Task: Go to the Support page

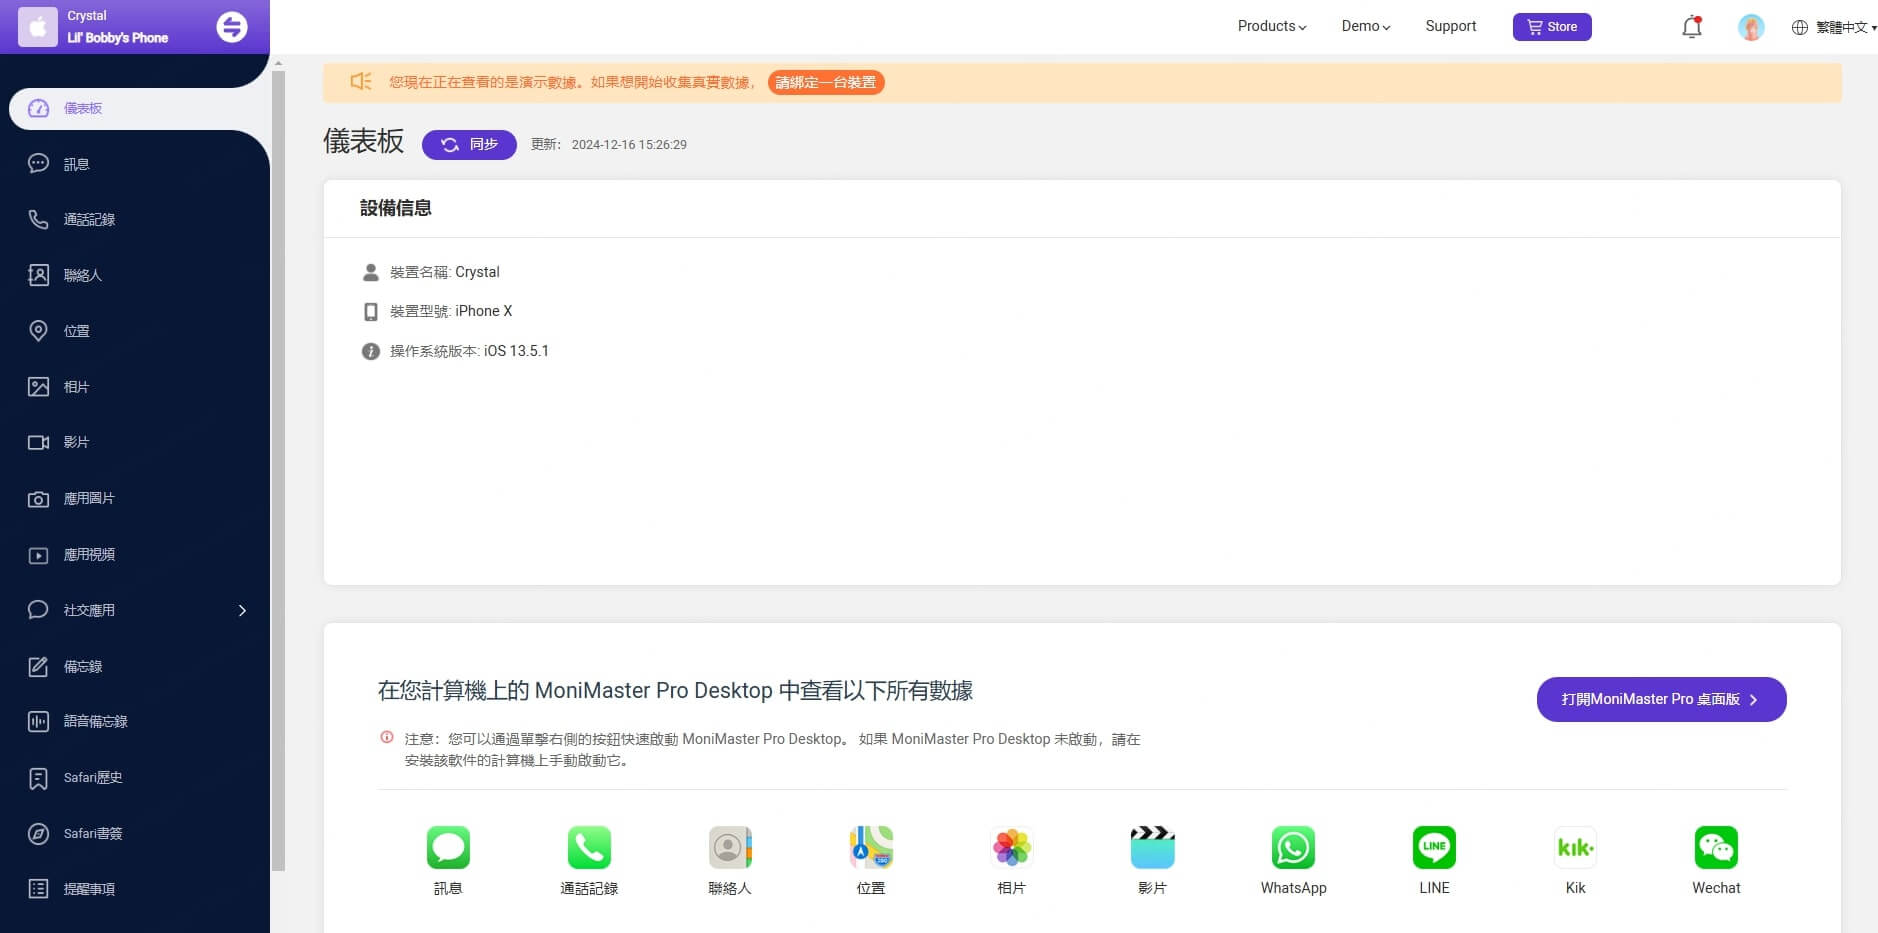Action: click(1451, 26)
